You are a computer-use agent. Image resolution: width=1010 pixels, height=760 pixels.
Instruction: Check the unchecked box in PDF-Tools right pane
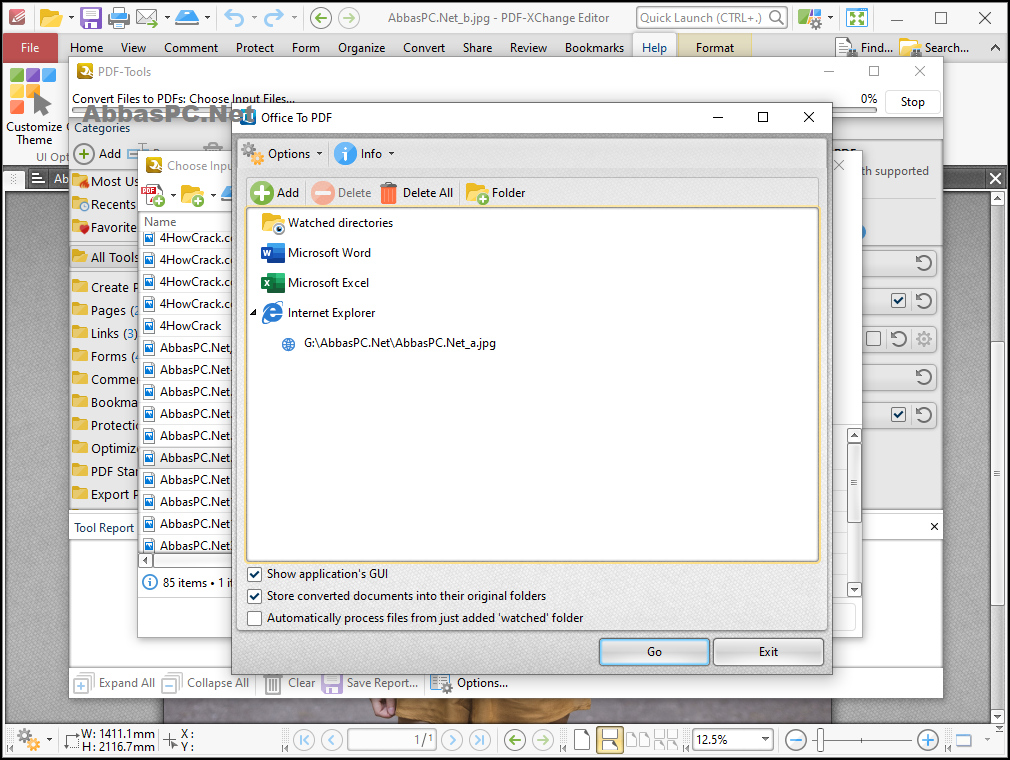873,339
